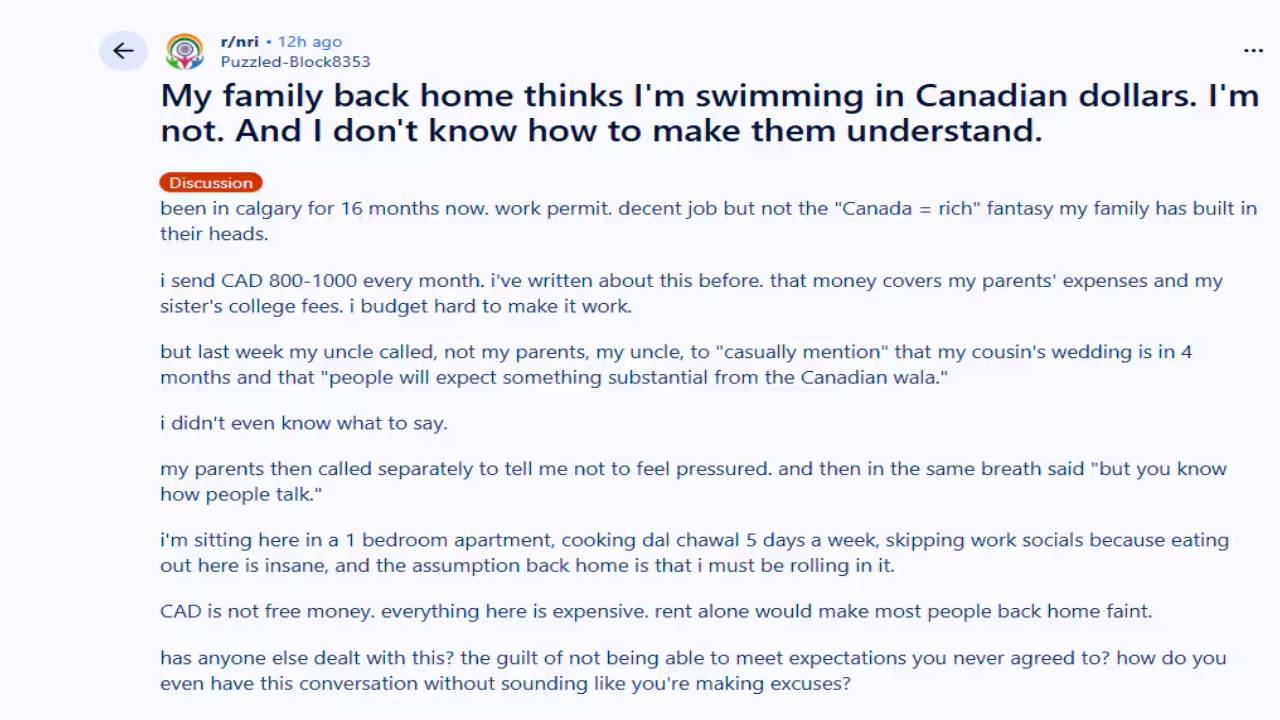Filter by the Discussion flair tag
This screenshot has width=1280, height=720.
tap(211, 183)
